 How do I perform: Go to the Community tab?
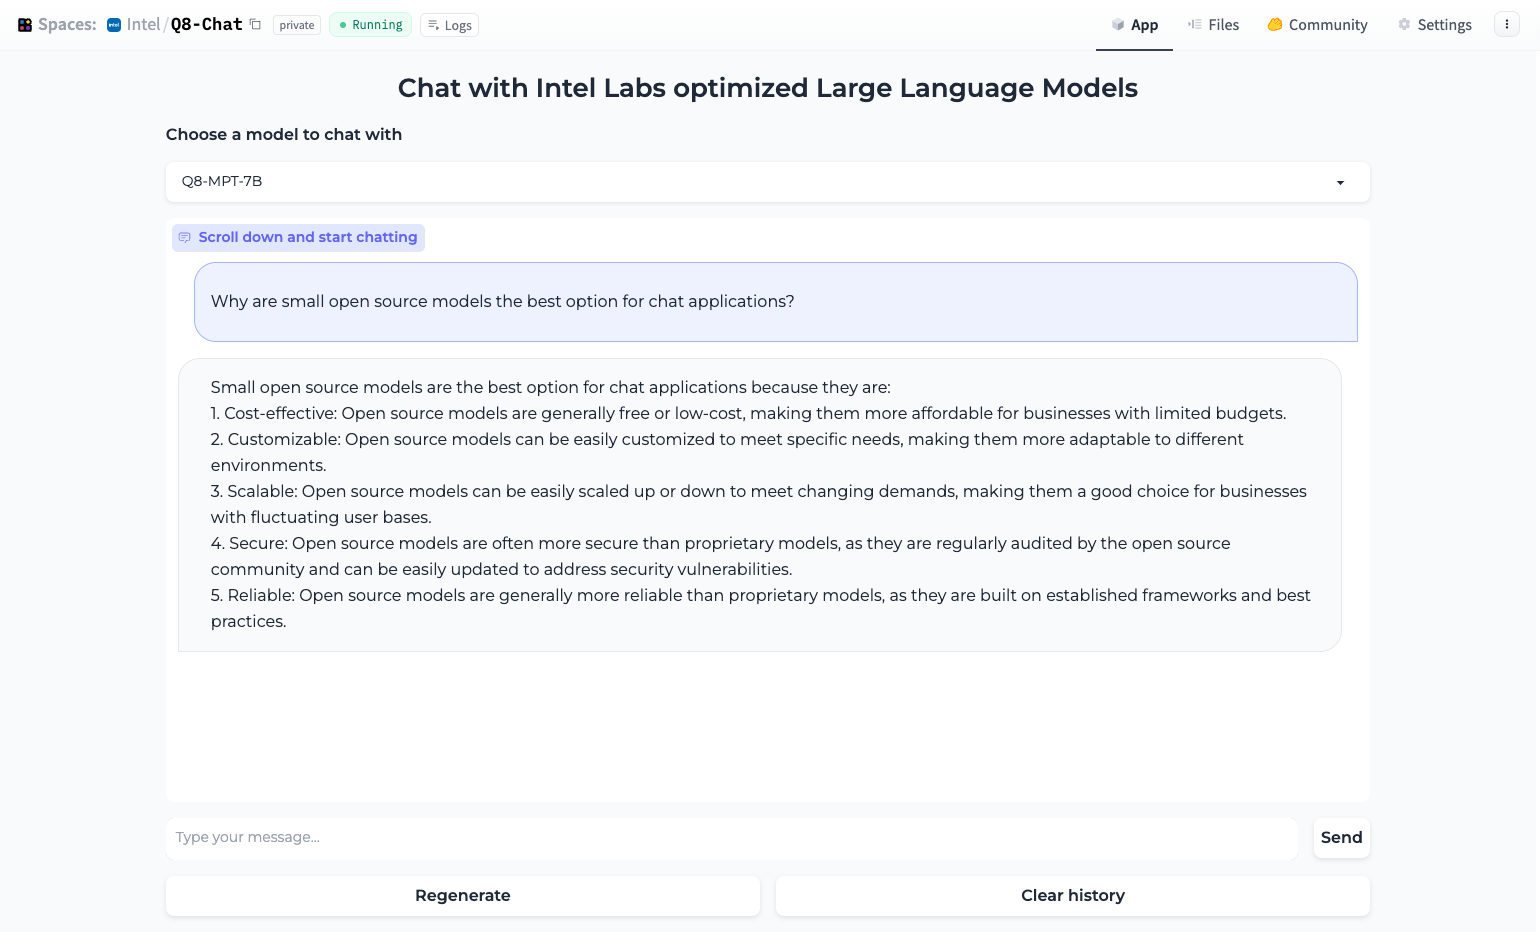(x=1317, y=25)
